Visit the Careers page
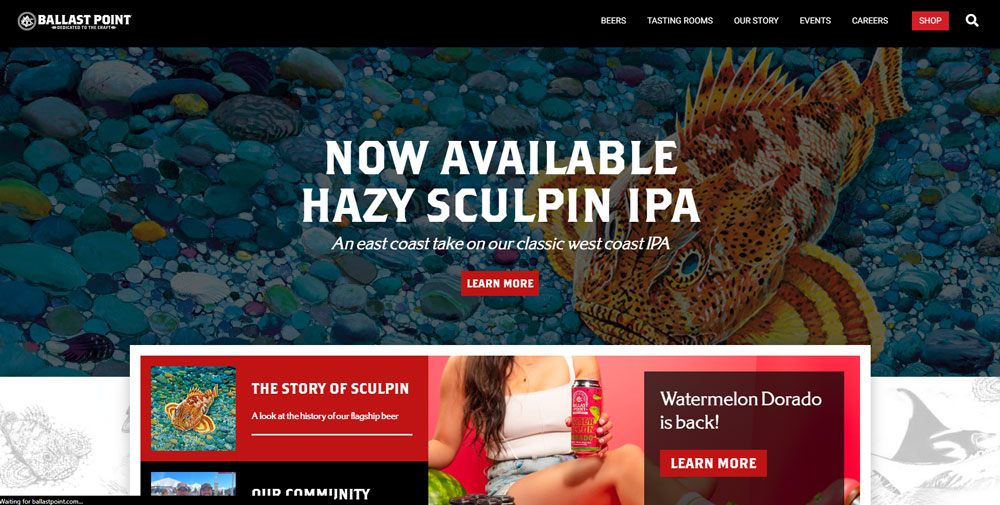The height and width of the screenshot is (505, 1000). click(x=869, y=20)
